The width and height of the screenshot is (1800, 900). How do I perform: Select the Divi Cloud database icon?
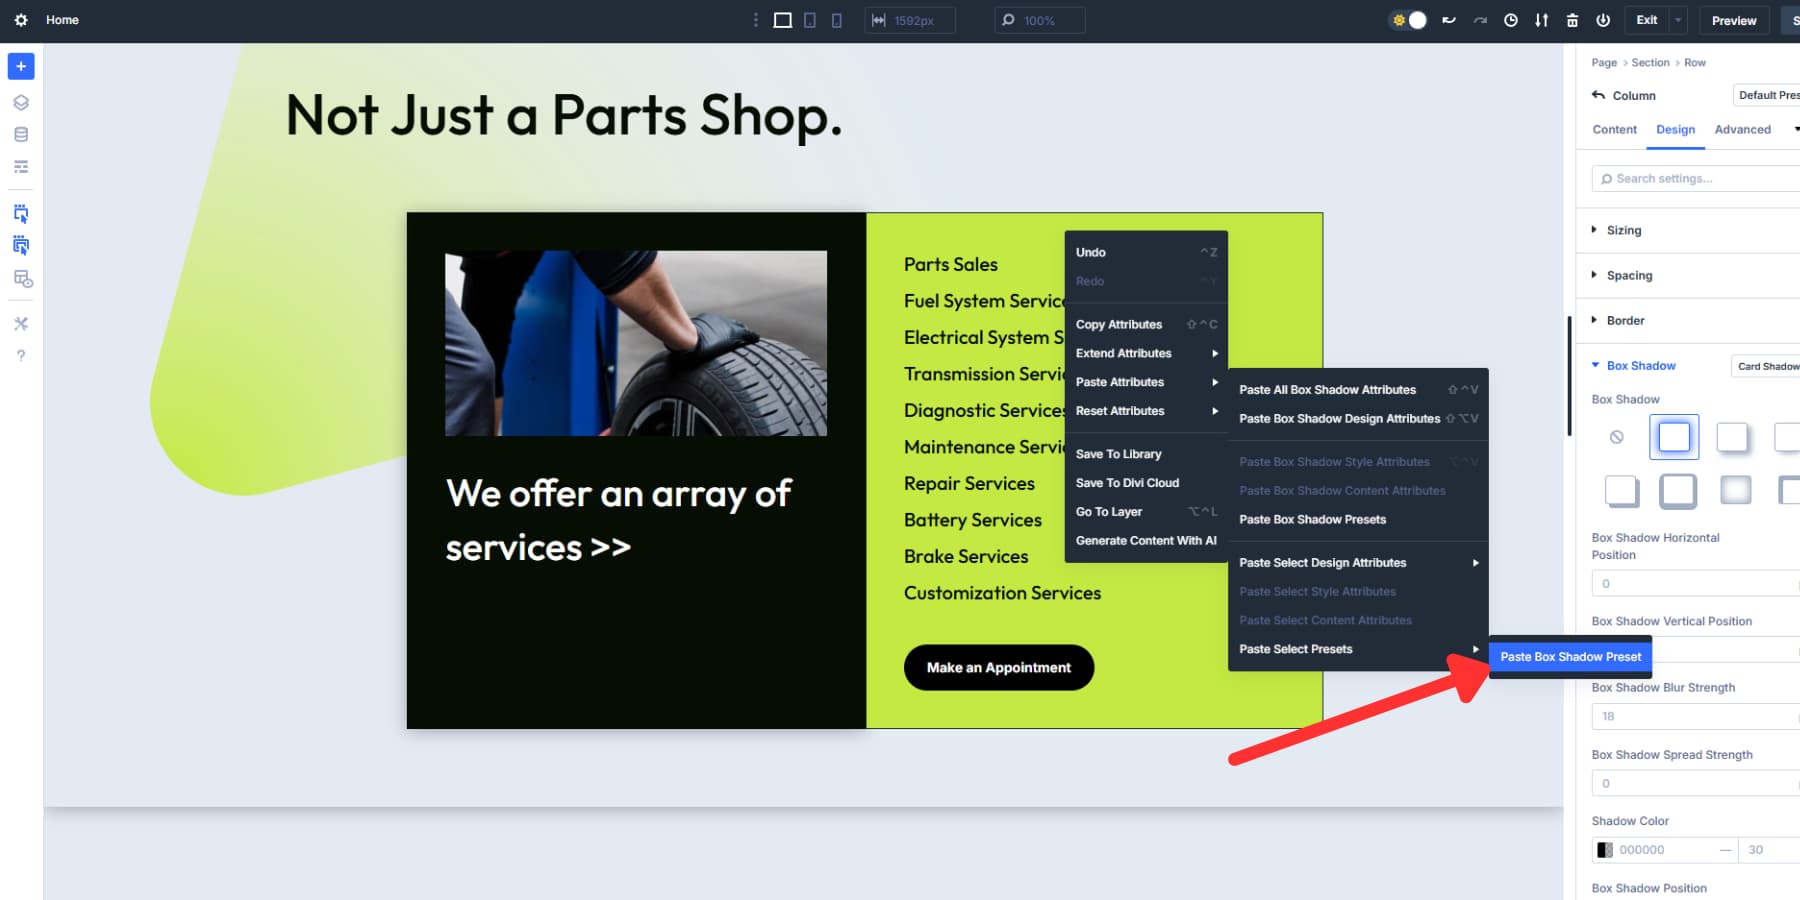[x=20, y=134]
